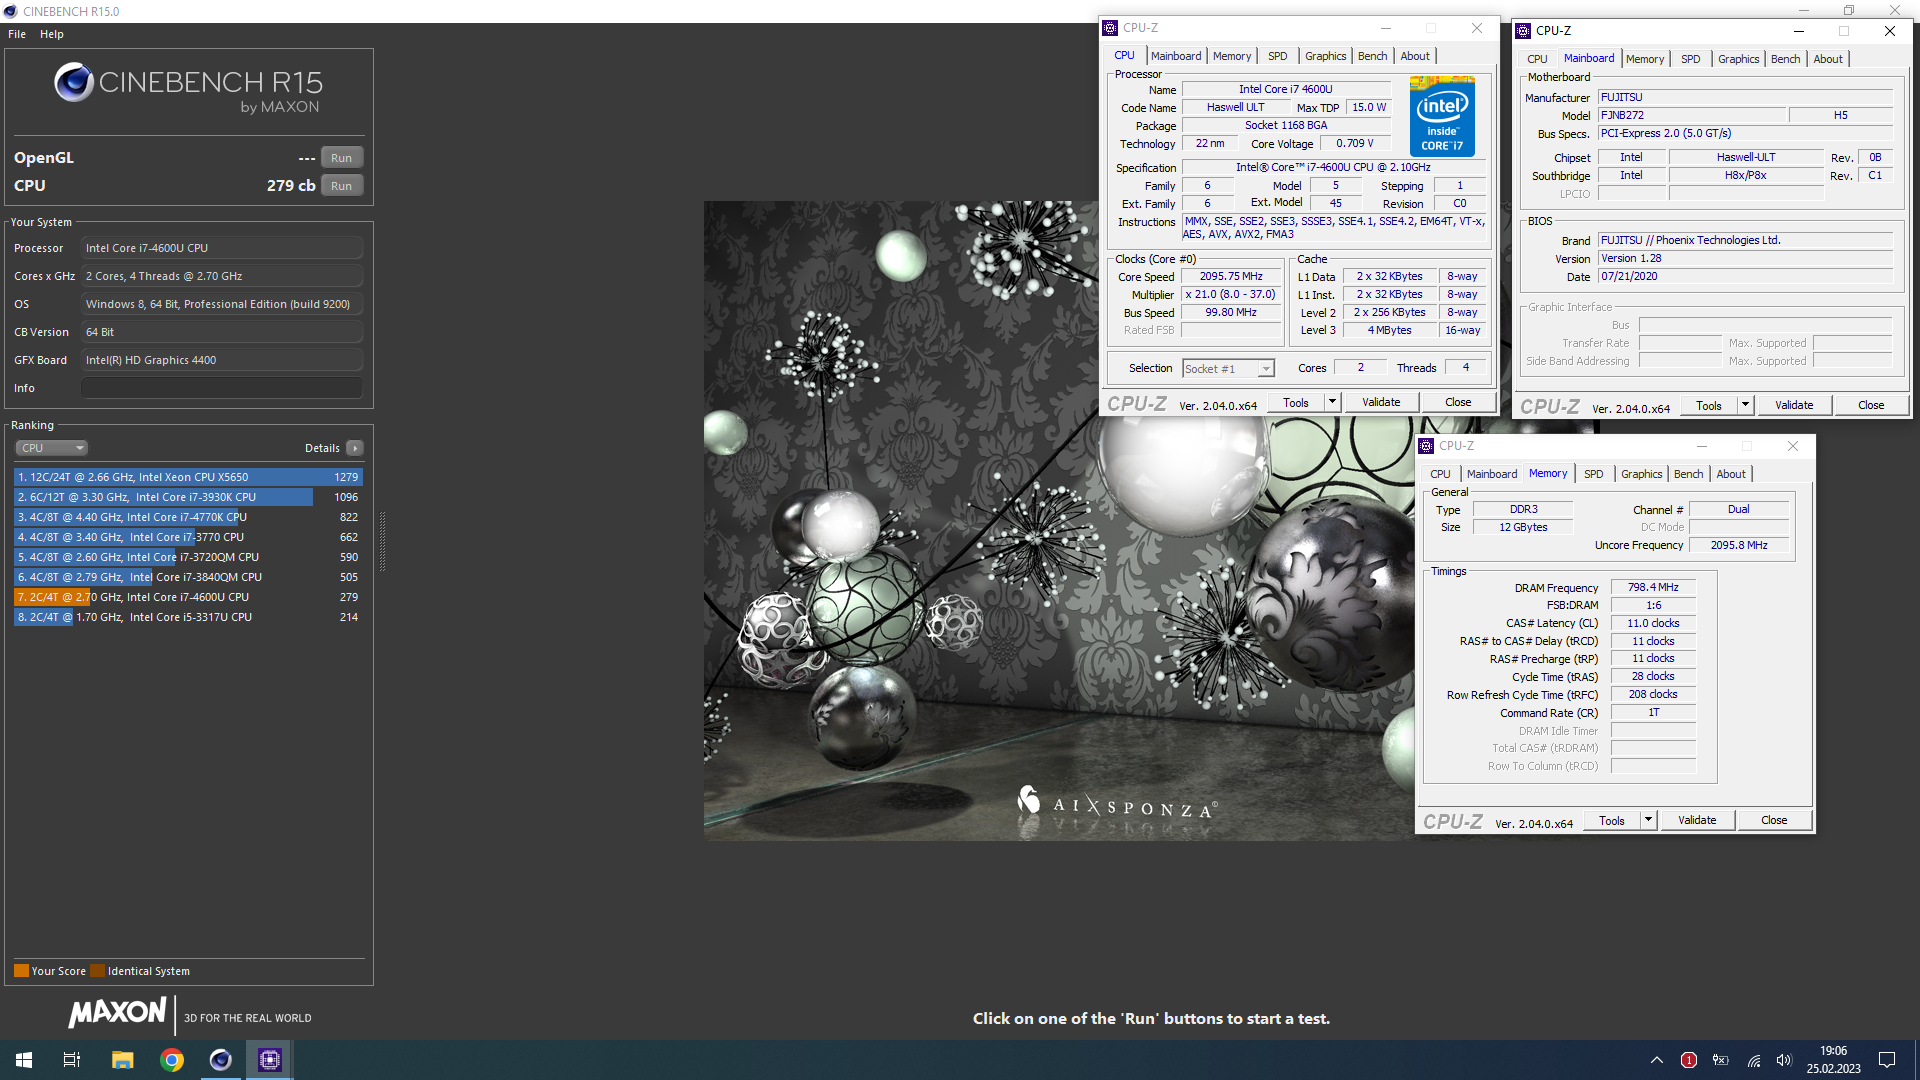Viewport: 1920px width, 1080px height.
Task: Open the Cinebench File menu
Action: click(17, 34)
